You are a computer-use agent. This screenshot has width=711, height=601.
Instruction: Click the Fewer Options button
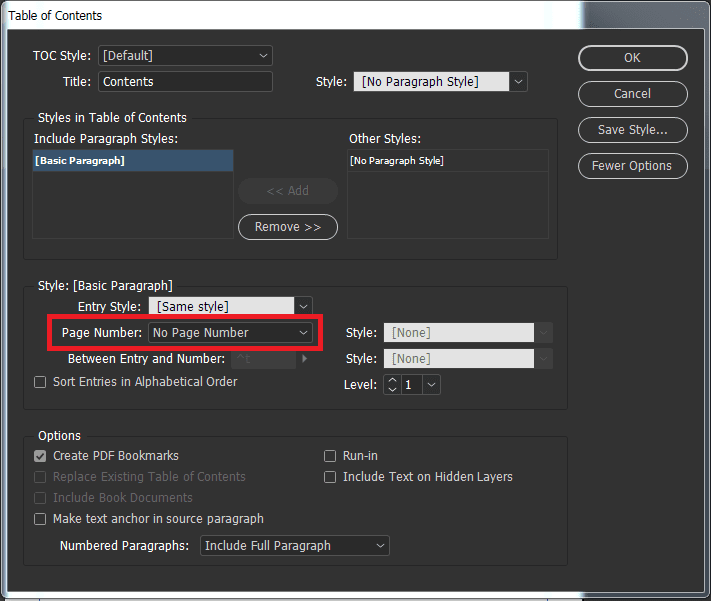point(633,166)
